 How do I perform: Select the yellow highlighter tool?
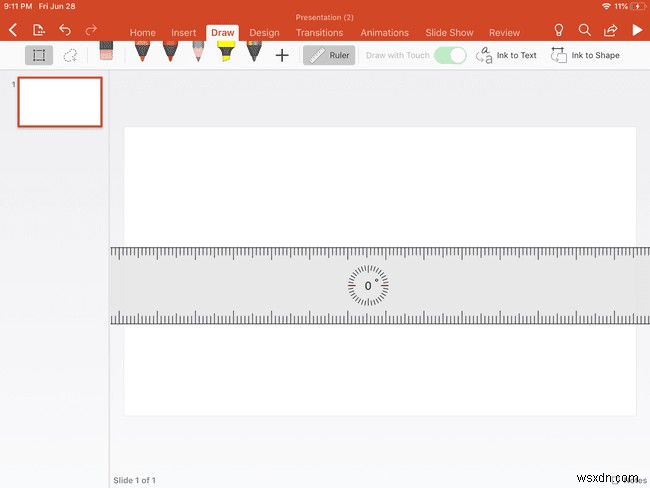226,51
